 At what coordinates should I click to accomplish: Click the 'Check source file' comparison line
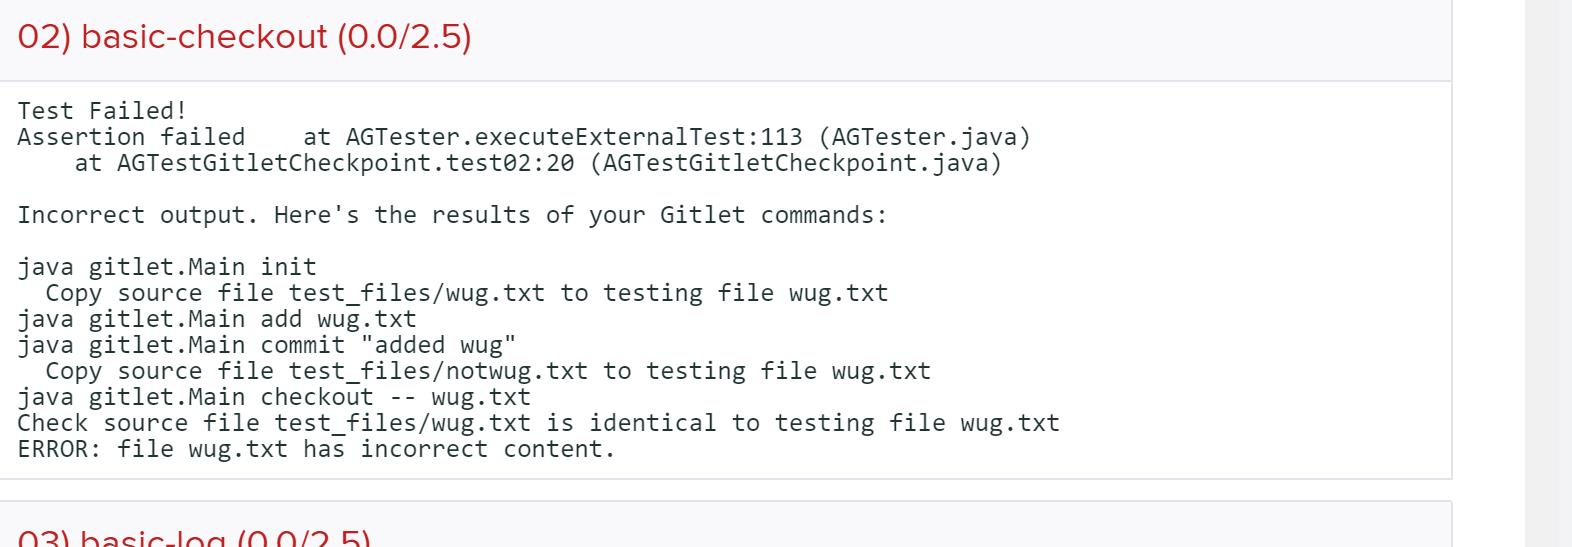pos(538,423)
